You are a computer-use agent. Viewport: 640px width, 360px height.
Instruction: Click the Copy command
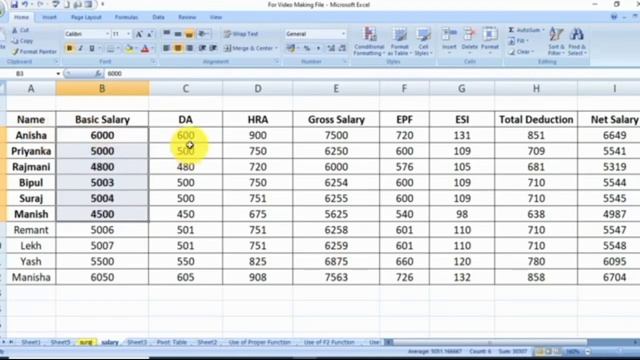tap(22, 41)
